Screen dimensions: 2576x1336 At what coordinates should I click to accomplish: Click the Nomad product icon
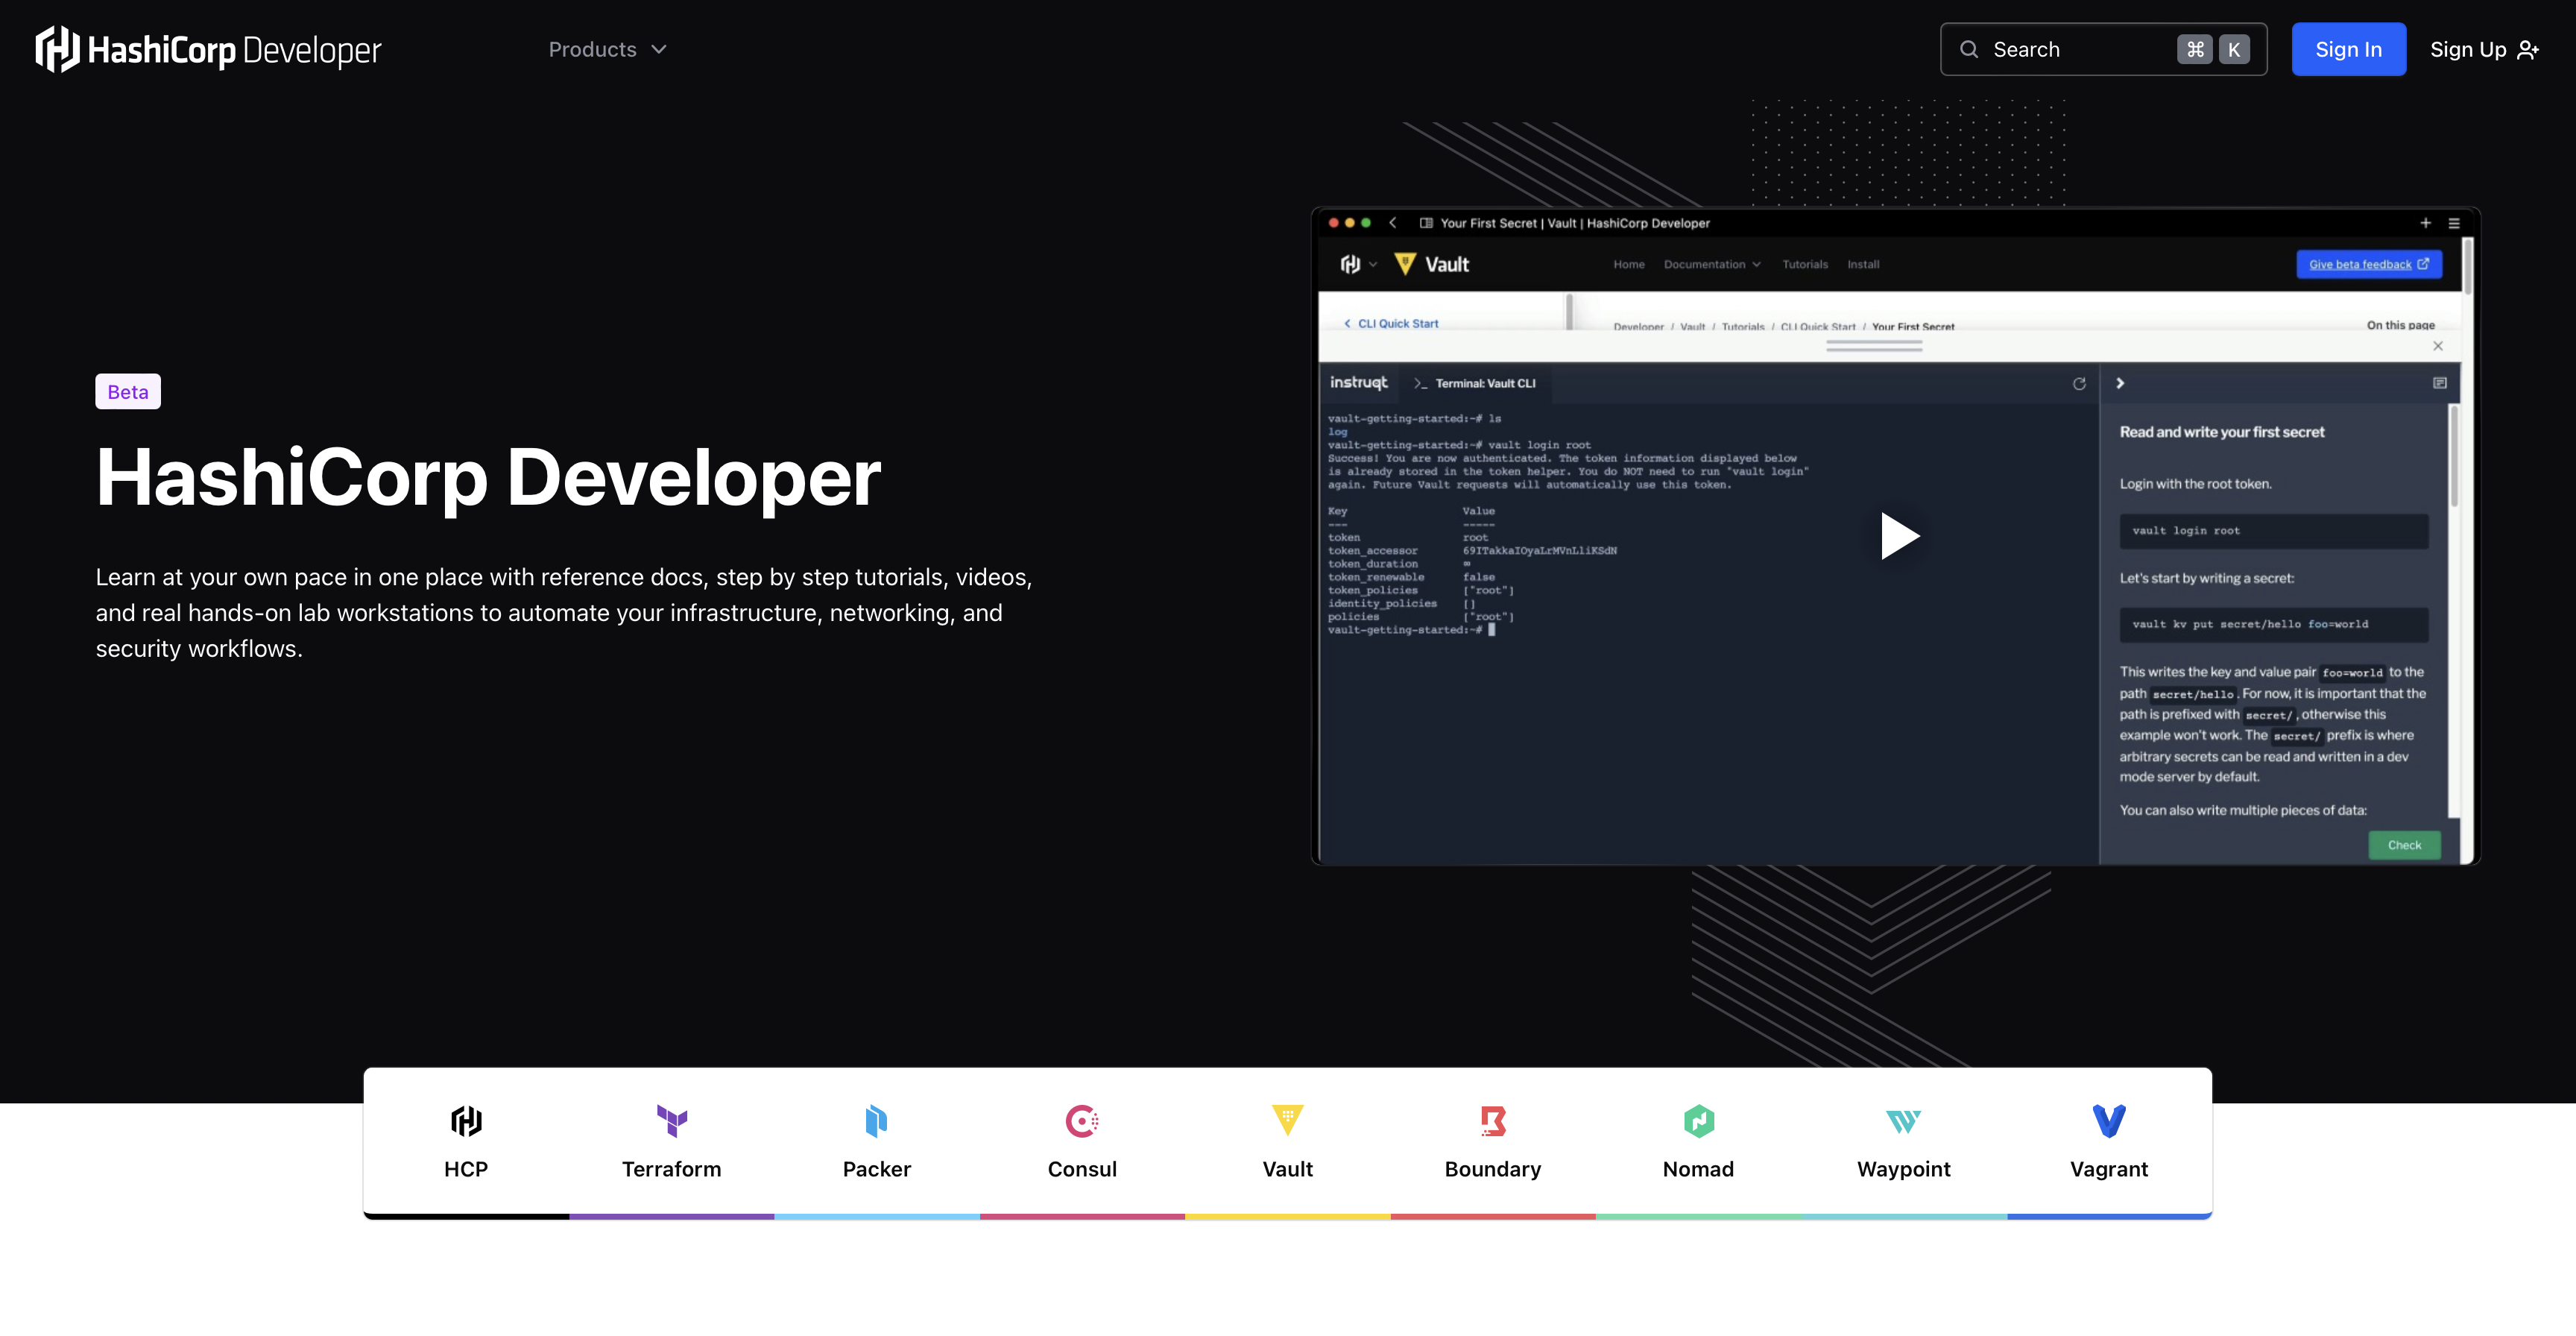[x=1698, y=1122]
